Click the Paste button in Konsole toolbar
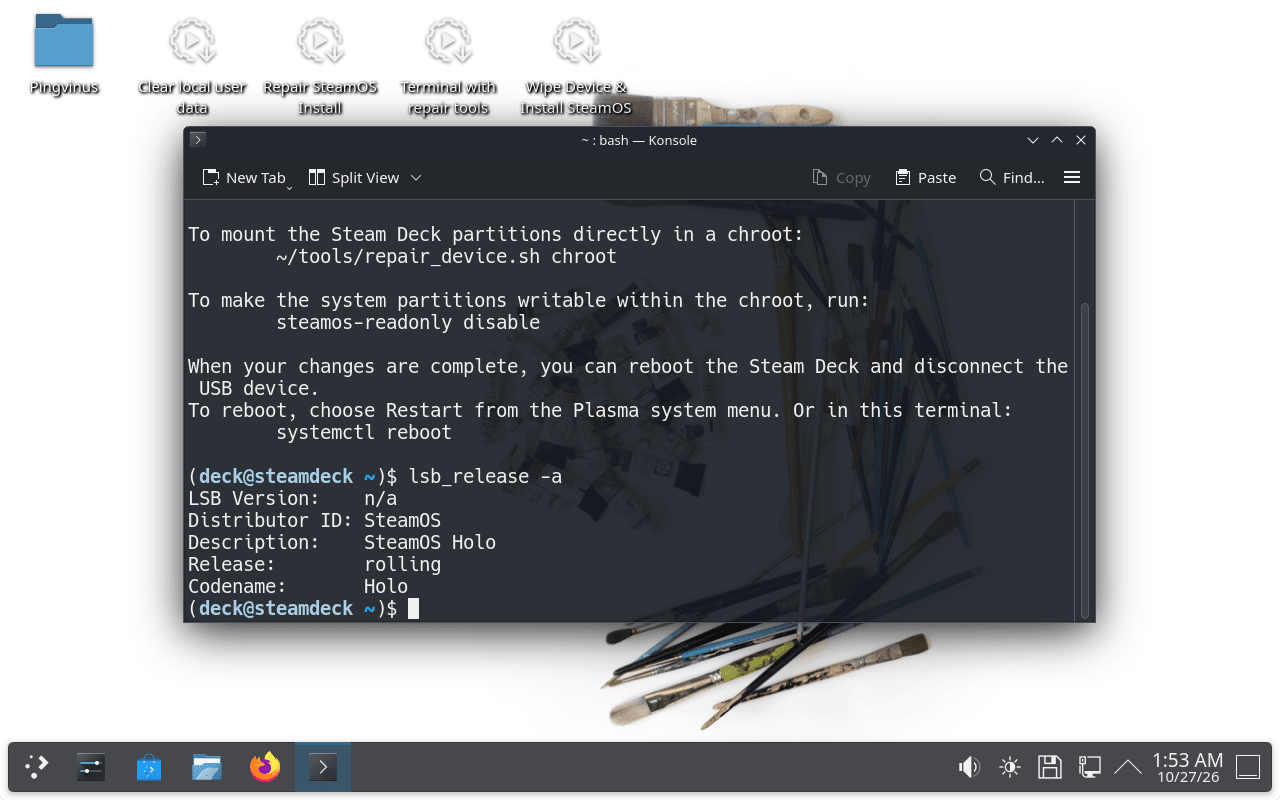Viewport: 1280px width, 800px height. (926, 177)
